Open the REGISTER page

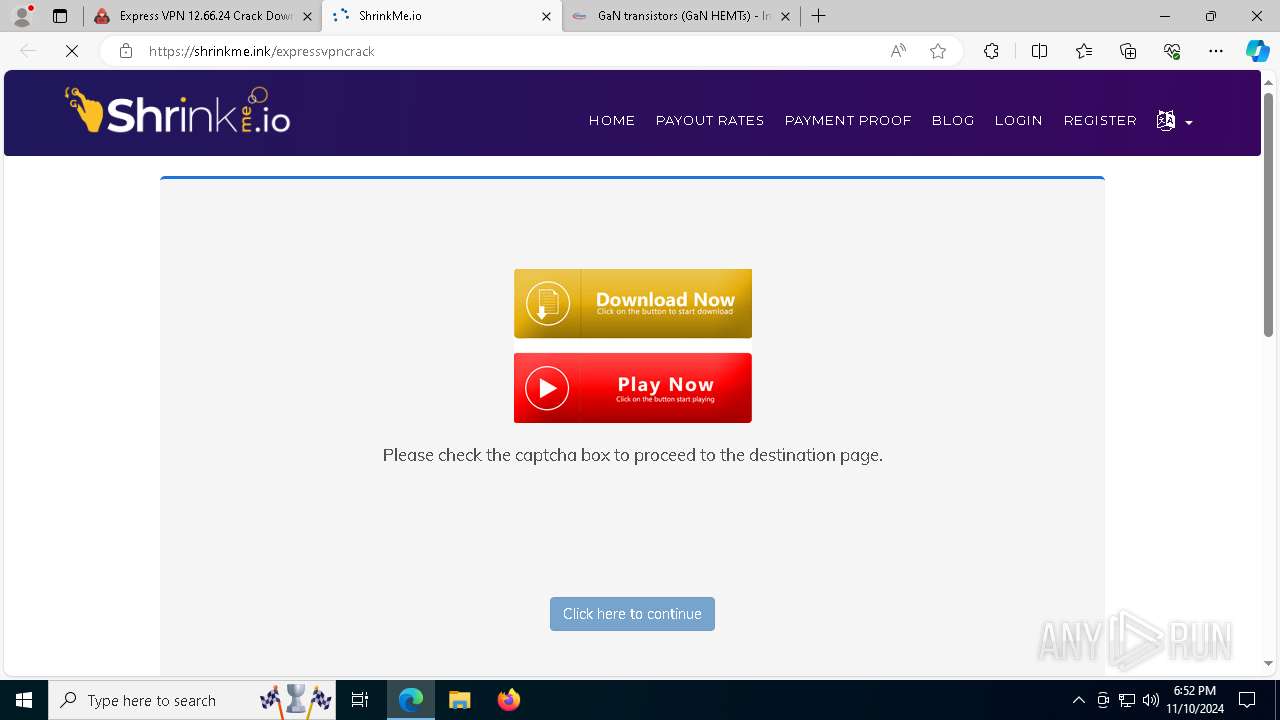1100,120
